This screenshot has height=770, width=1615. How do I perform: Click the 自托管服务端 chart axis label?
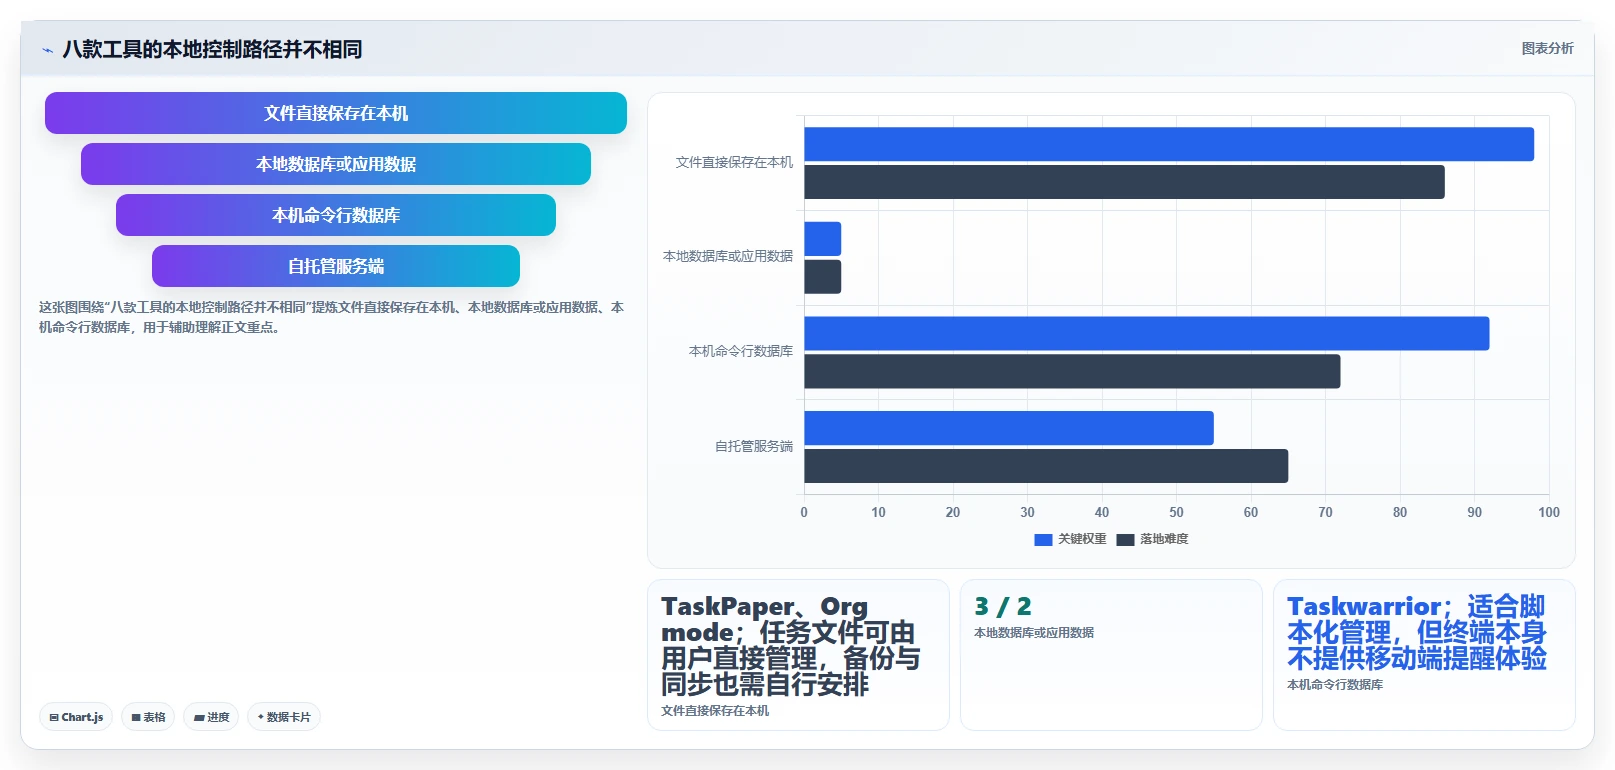754,446
